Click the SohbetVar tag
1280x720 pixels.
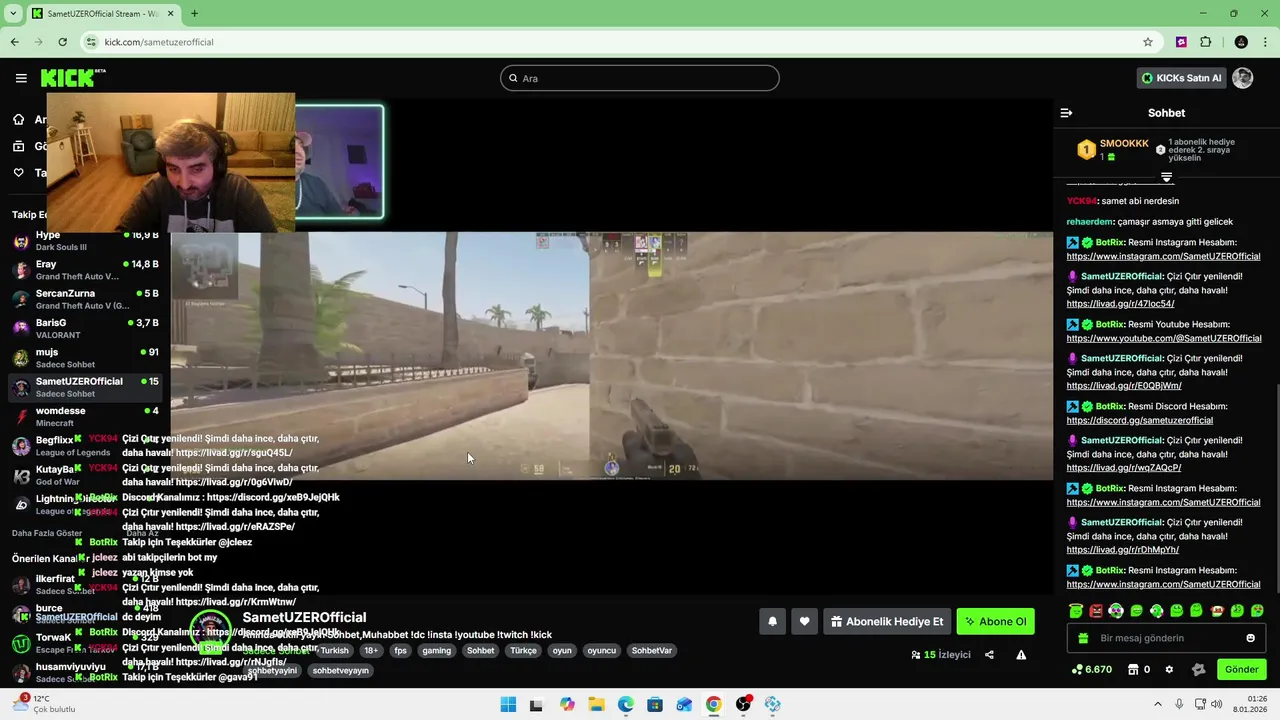[651, 650]
